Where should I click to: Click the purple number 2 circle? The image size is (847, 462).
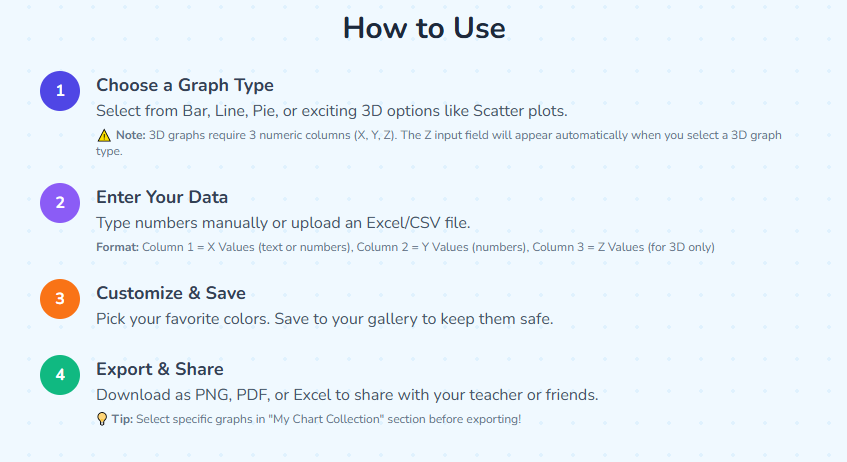(60, 203)
